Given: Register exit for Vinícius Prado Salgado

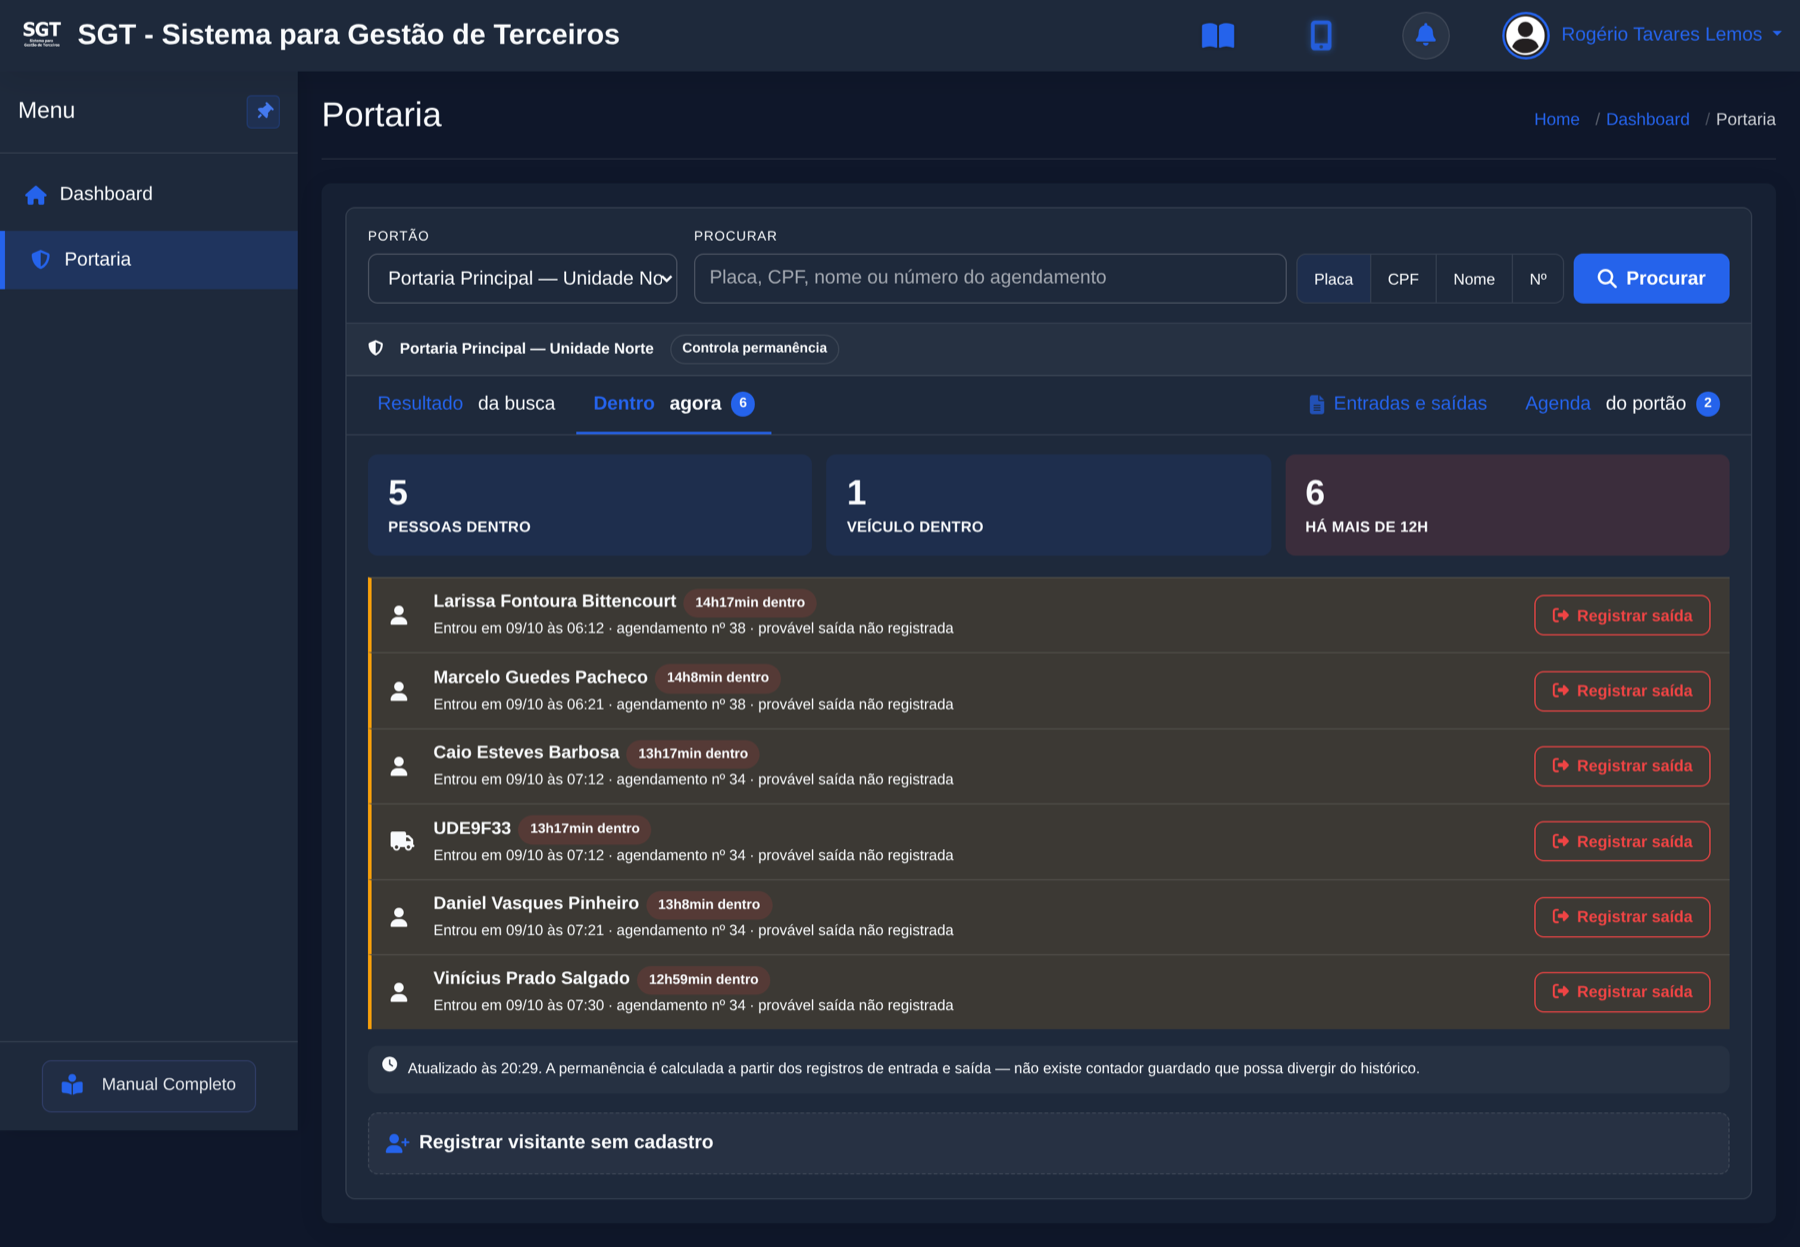Looking at the screenshot, I should click(1622, 992).
